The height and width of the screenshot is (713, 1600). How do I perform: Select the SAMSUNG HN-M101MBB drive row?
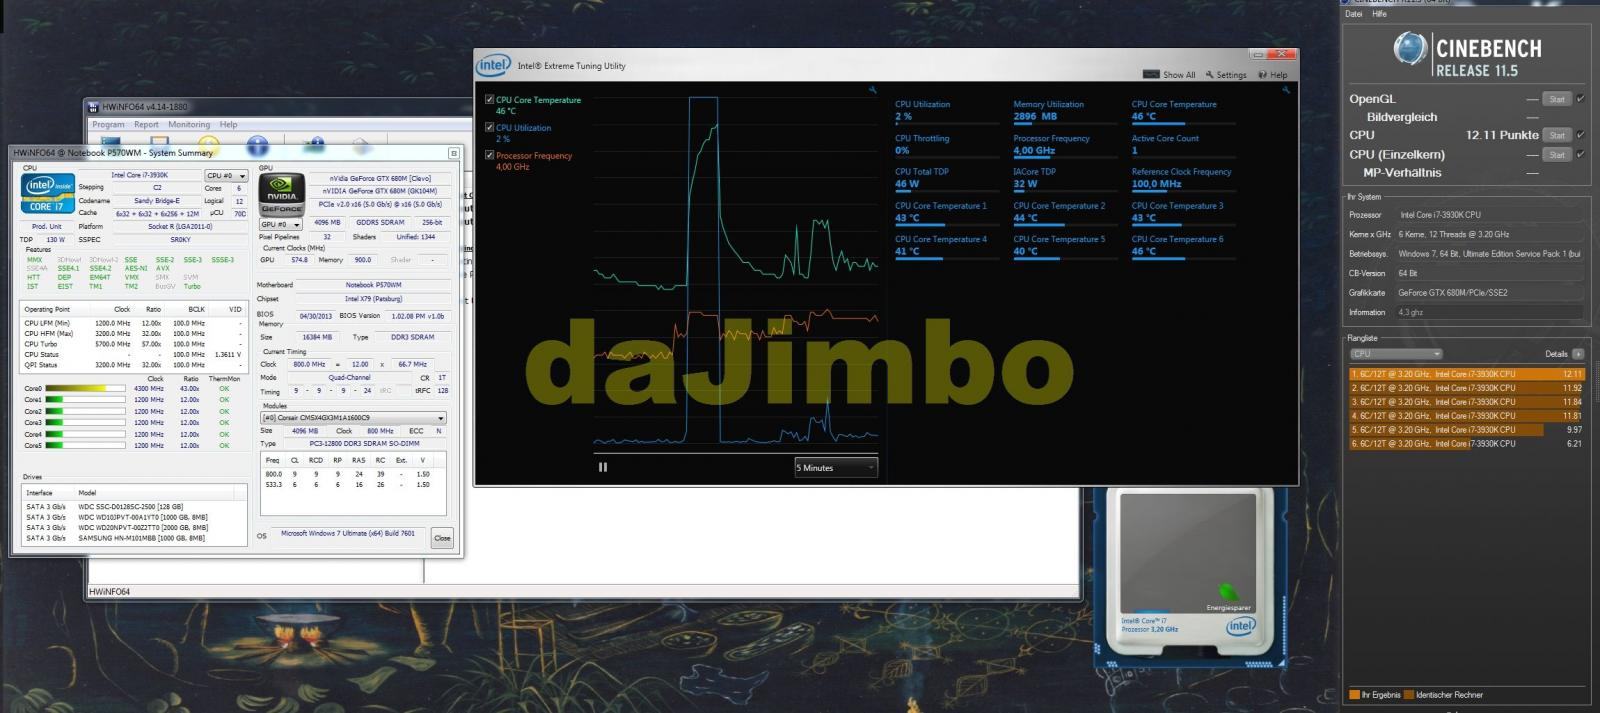pos(134,538)
